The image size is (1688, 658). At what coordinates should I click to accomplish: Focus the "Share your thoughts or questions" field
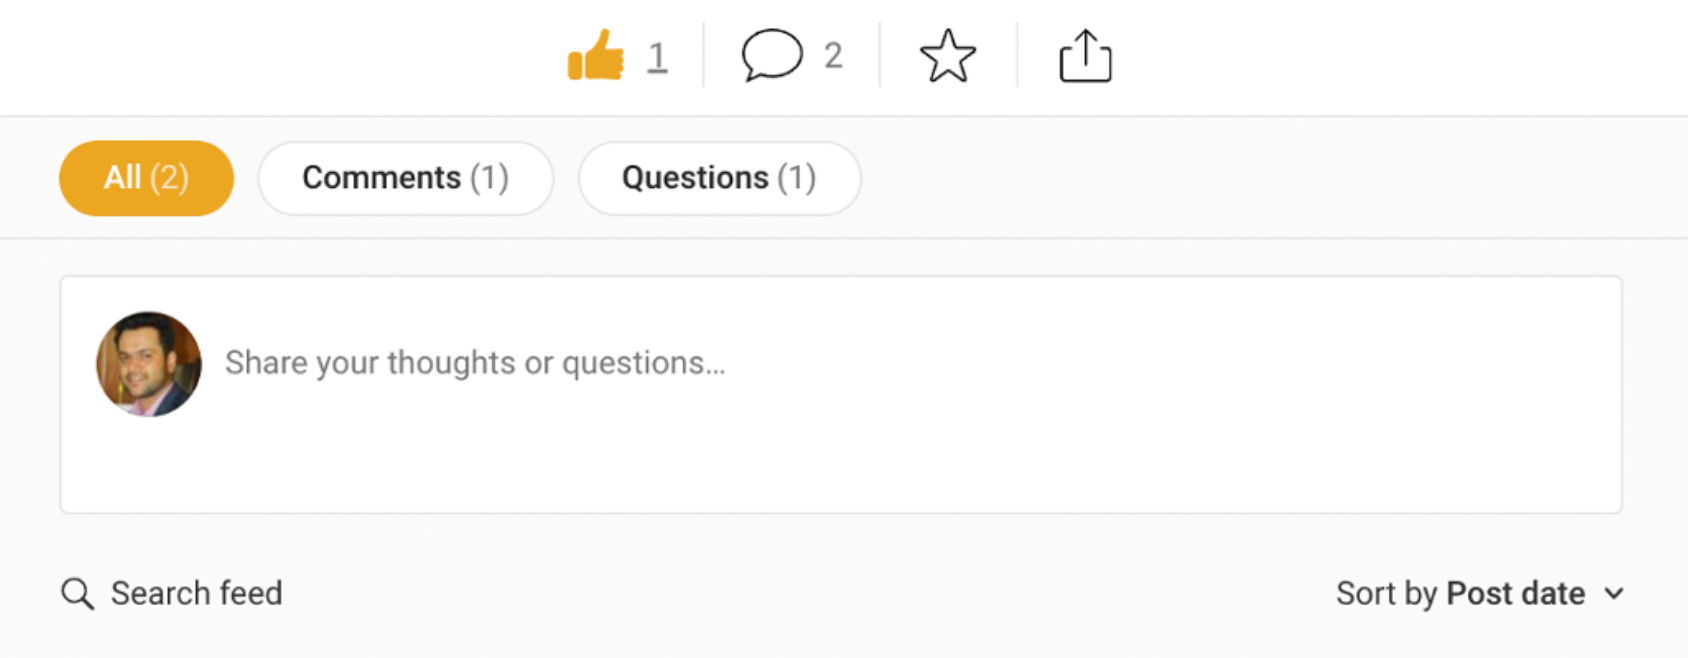[x=475, y=363]
